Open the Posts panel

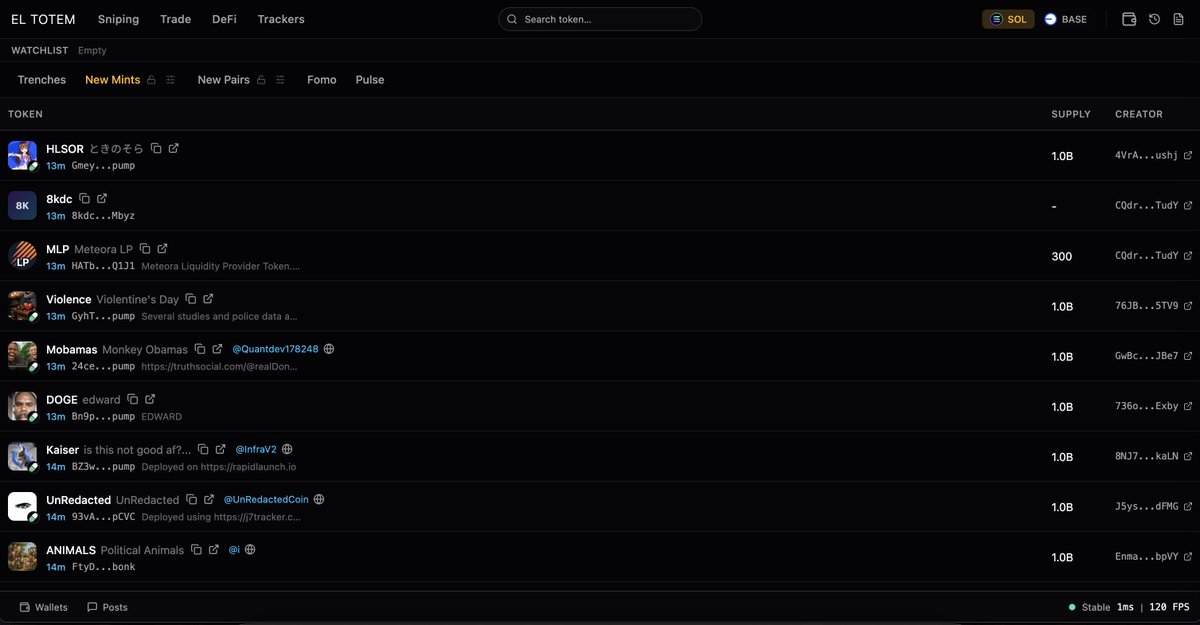tap(107, 607)
